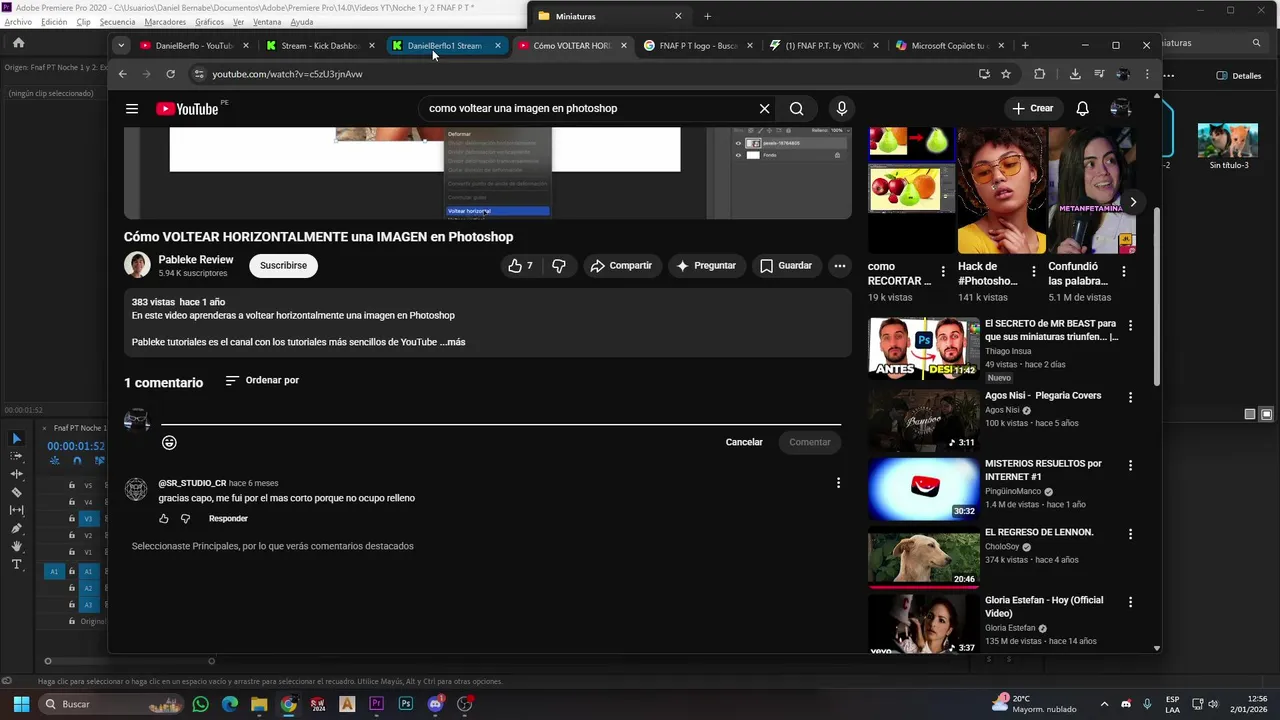Click Compartir share button
Viewport: 1280px width, 720px height.
pyautogui.click(x=621, y=266)
